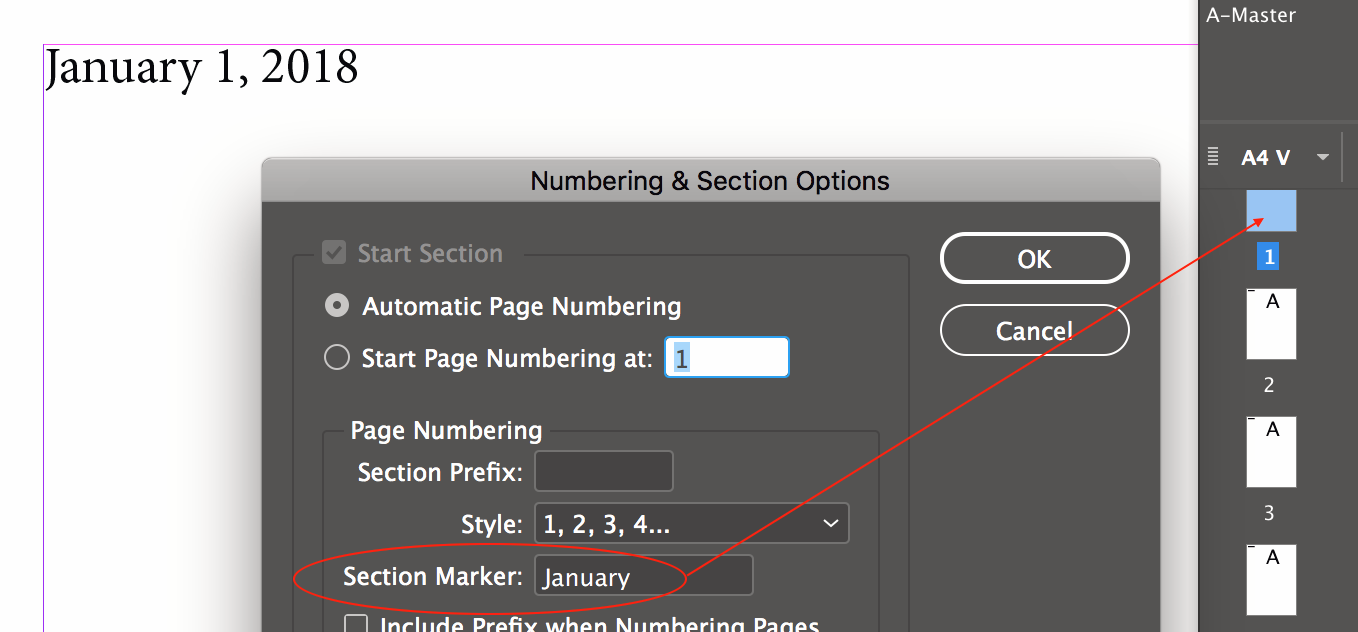Select the A-Master entry in Pages panel

[1251, 16]
